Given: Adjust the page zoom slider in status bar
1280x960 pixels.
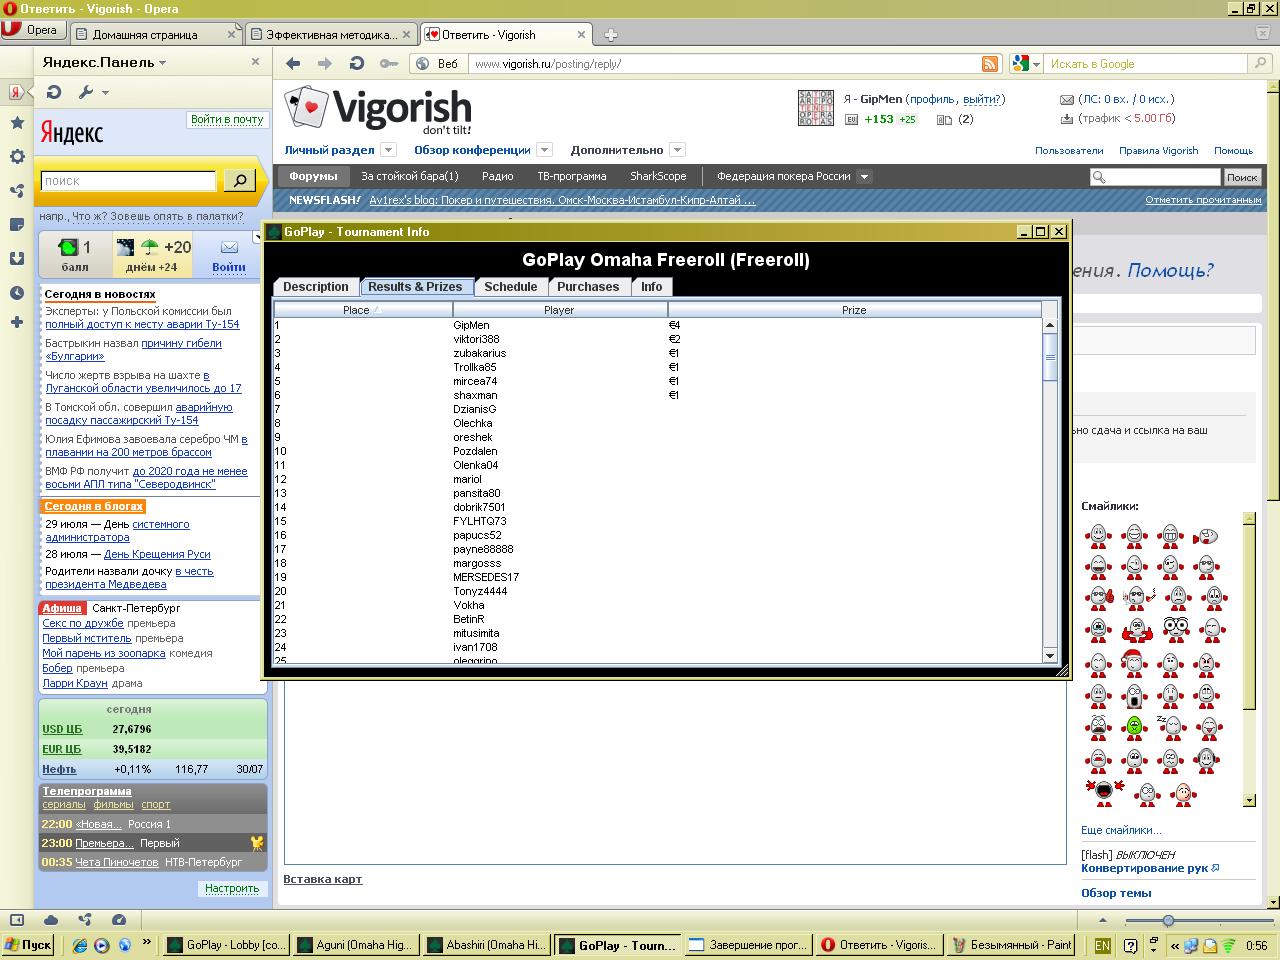Looking at the screenshot, I should point(1167,920).
